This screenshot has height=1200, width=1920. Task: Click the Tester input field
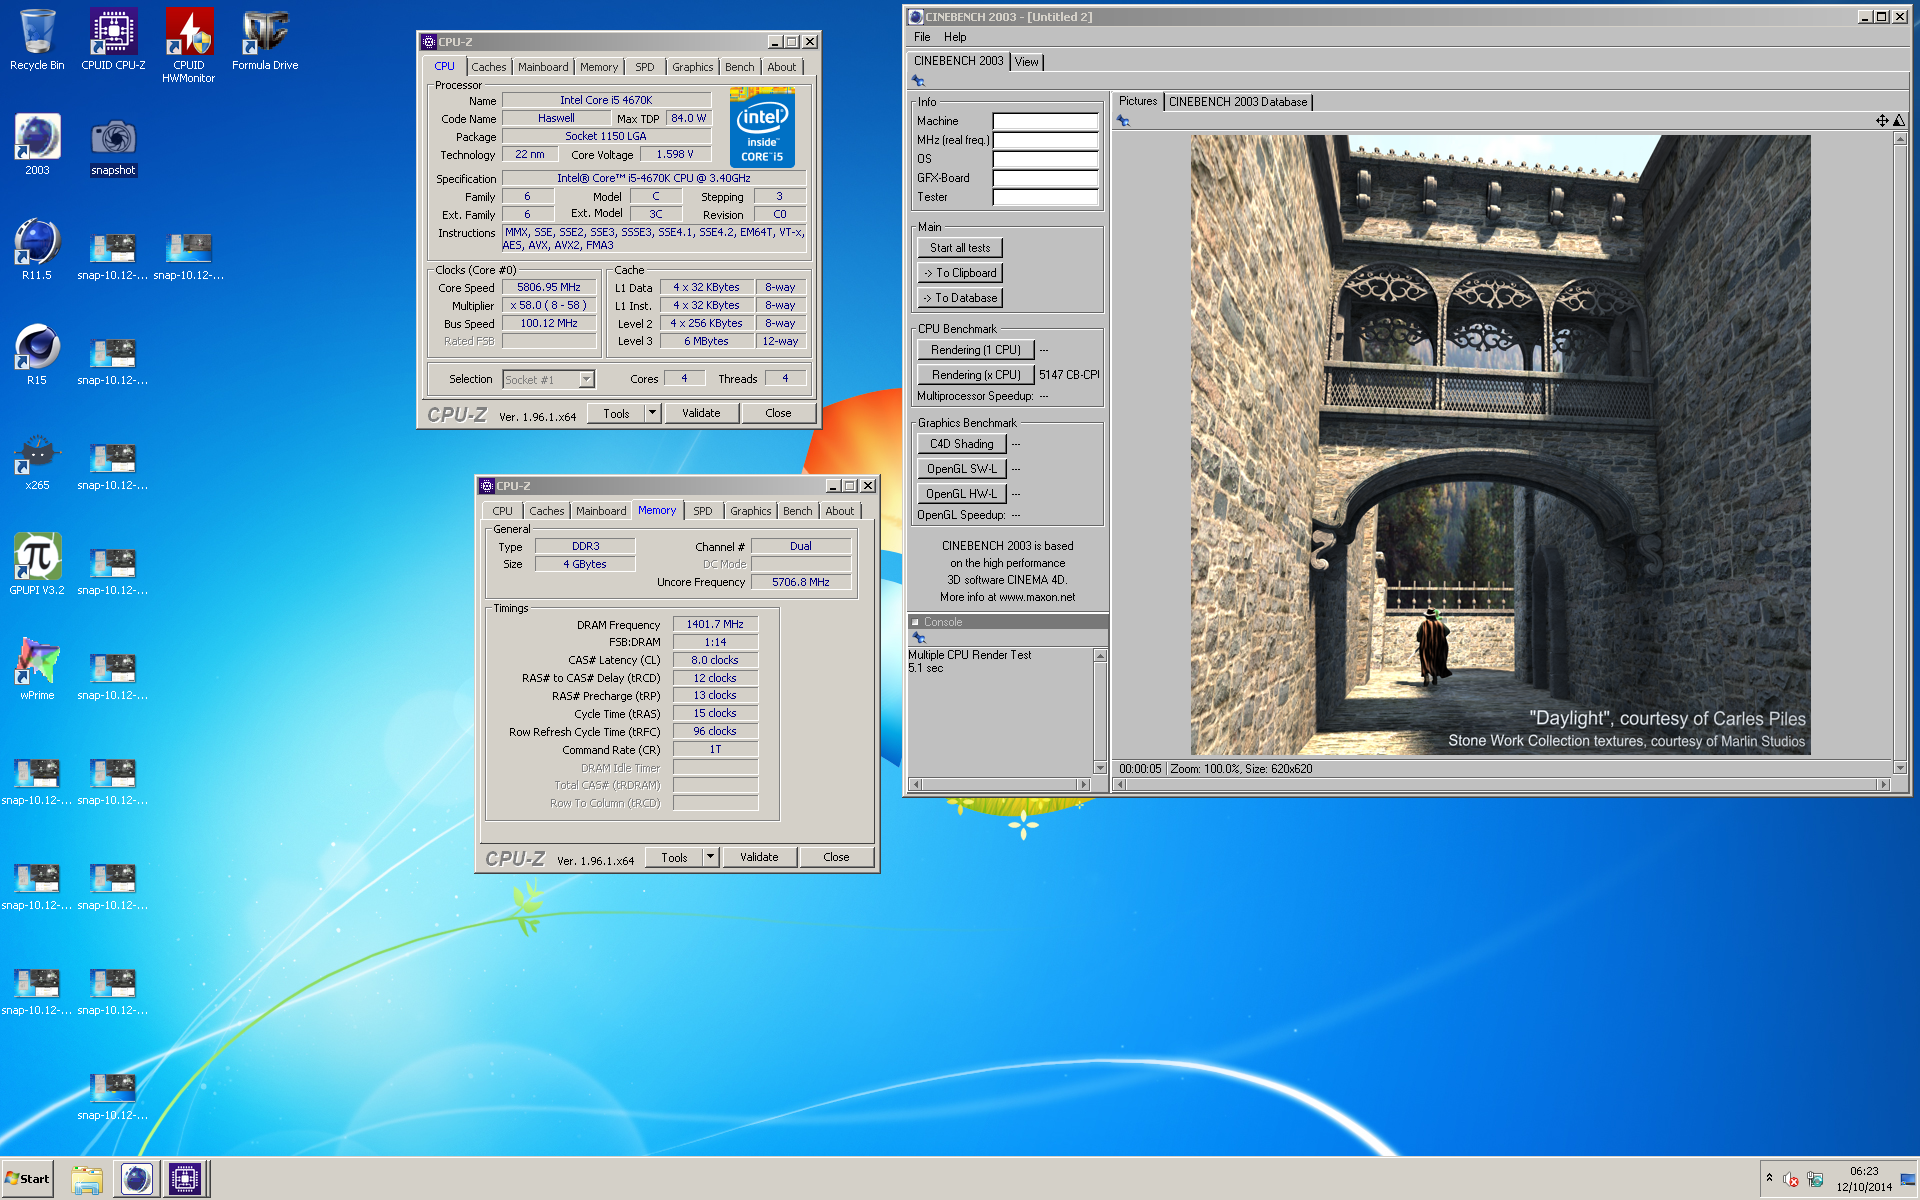coord(1045,197)
